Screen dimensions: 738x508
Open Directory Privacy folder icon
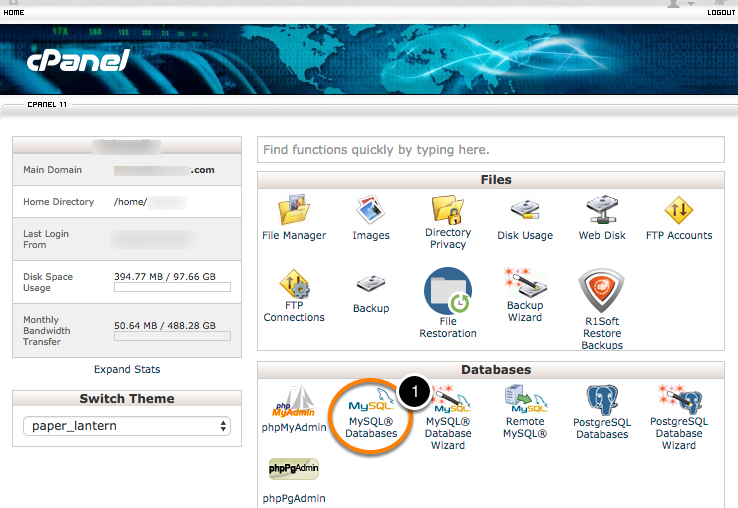coord(448,209)
